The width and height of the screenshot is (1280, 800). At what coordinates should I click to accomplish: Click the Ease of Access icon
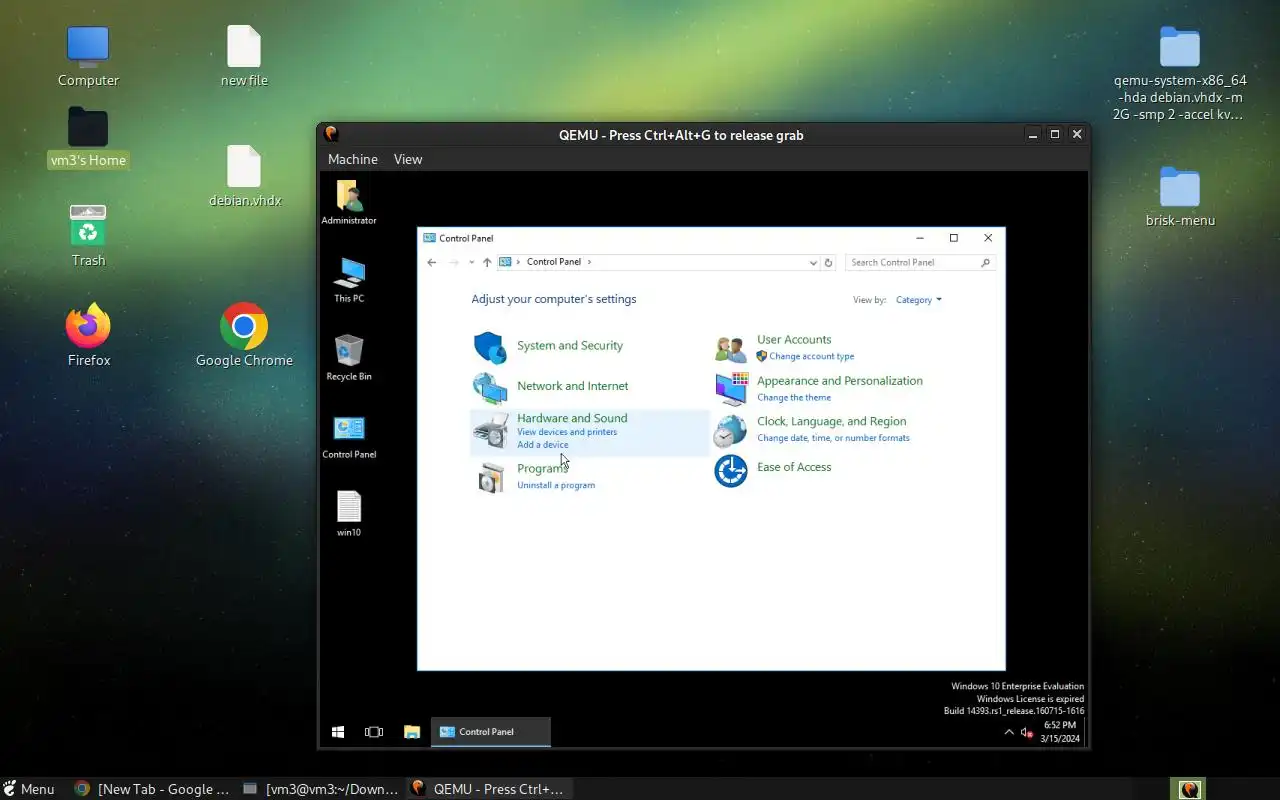[731, 471]
